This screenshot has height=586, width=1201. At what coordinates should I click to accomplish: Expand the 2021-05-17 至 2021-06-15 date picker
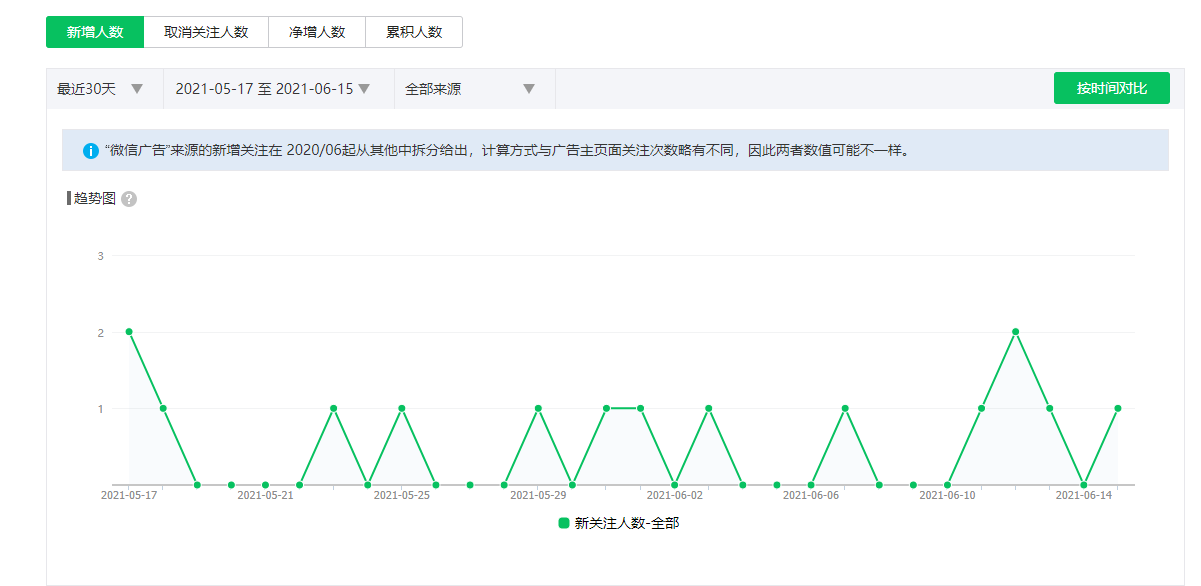tap(273, 89)
